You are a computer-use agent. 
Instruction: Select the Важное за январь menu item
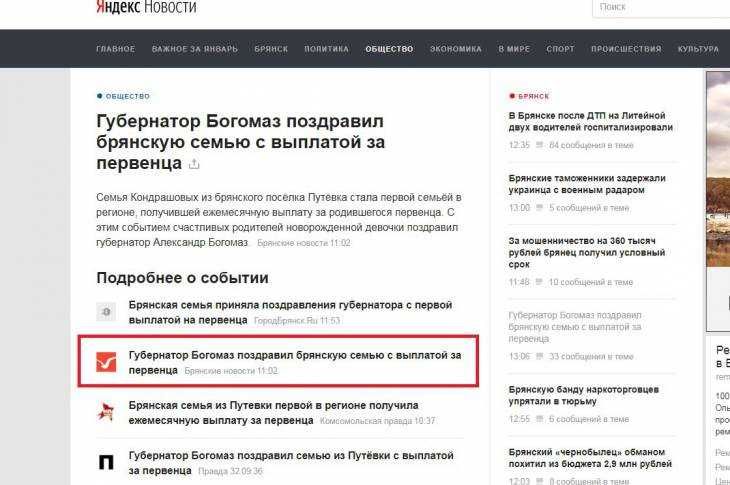194,49
